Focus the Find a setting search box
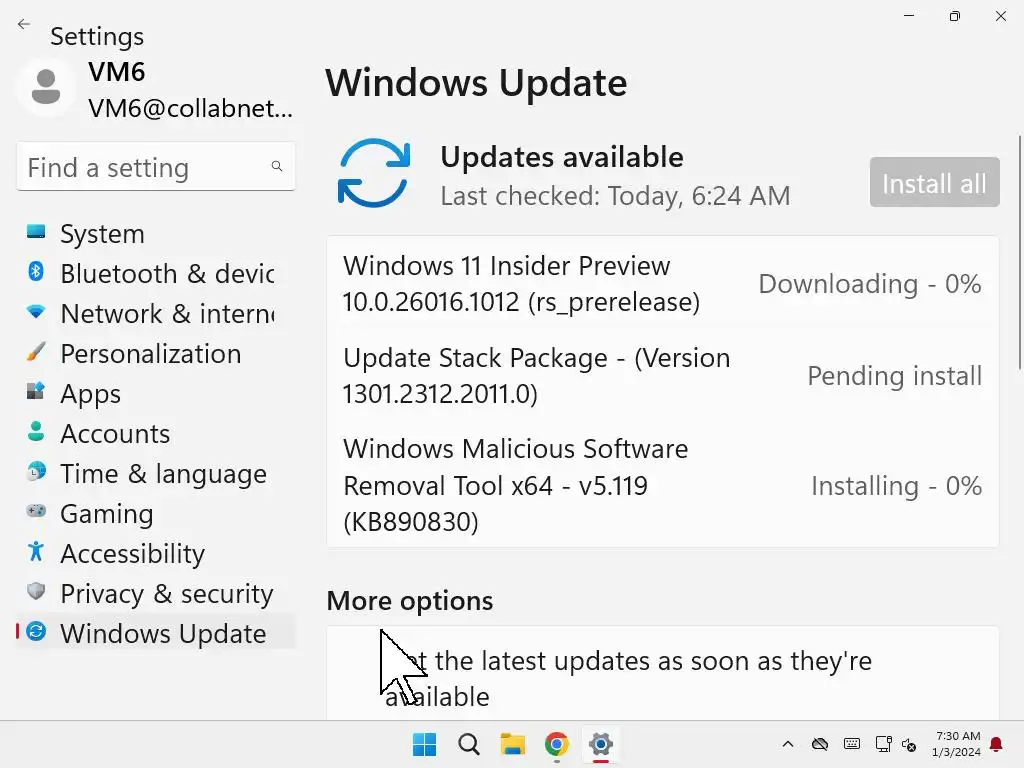1024x768 pixels. point(155,167)
